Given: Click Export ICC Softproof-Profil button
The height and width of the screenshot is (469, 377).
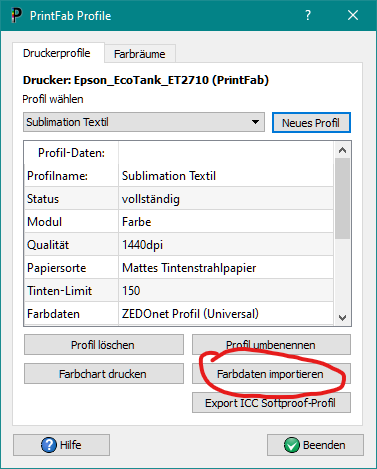Looking at the screenshot, I should pyautogui.click(x=271, y=403).
